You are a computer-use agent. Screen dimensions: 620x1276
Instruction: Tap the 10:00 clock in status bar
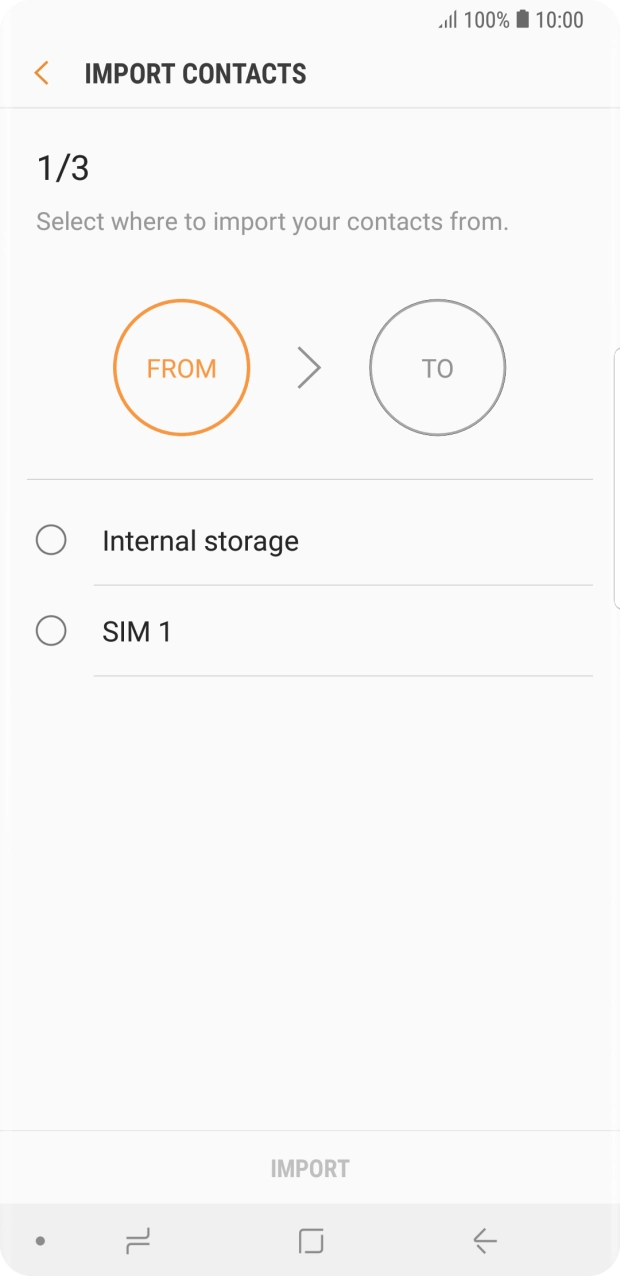click(x=560, y=20)
